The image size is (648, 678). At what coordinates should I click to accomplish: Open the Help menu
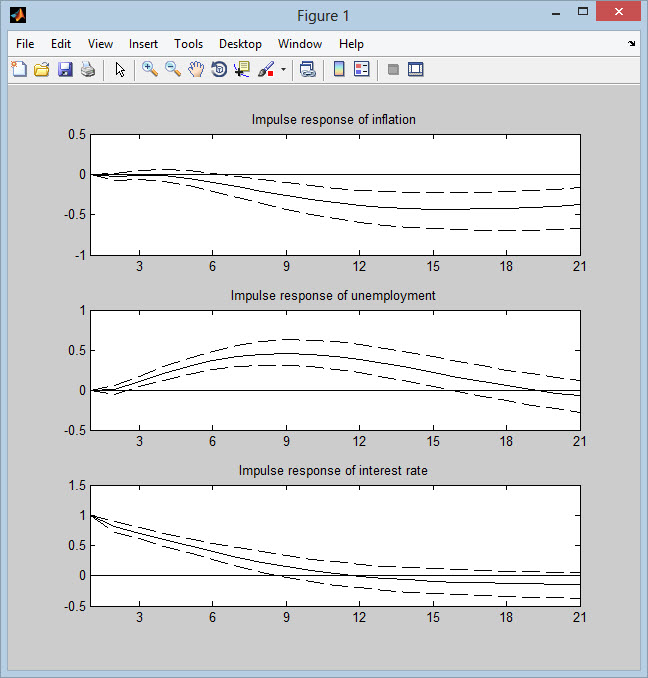pos(351,44)
